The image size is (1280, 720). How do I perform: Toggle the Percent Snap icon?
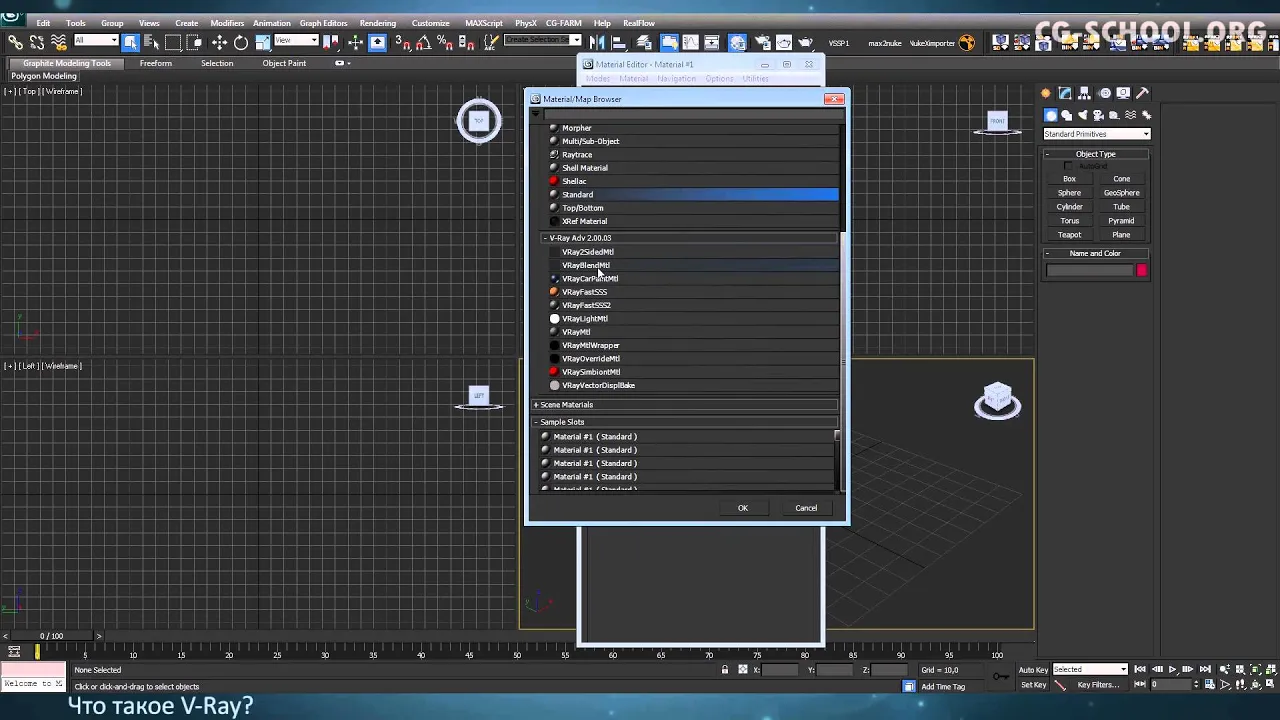pos(444,42)
